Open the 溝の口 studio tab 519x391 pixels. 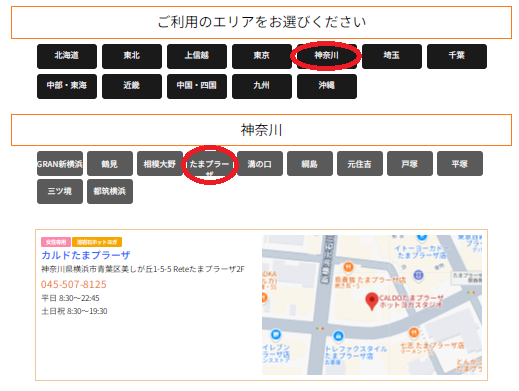260,164
